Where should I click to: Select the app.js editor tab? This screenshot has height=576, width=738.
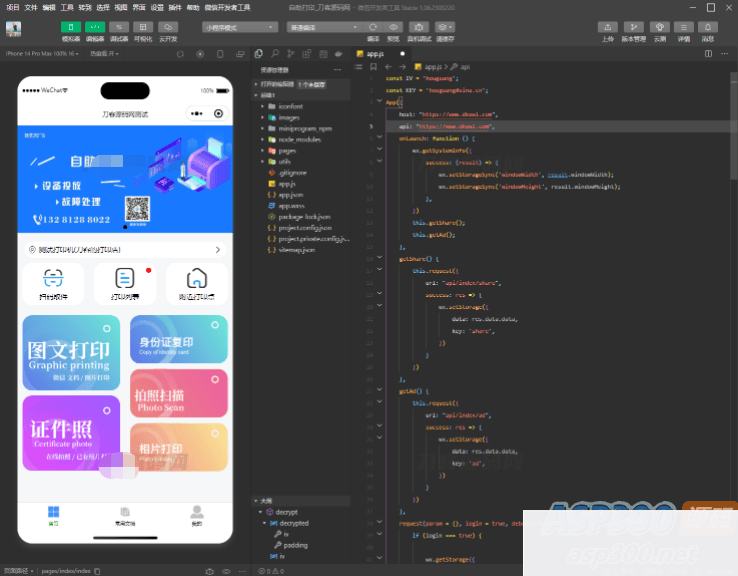pos(375,54)
